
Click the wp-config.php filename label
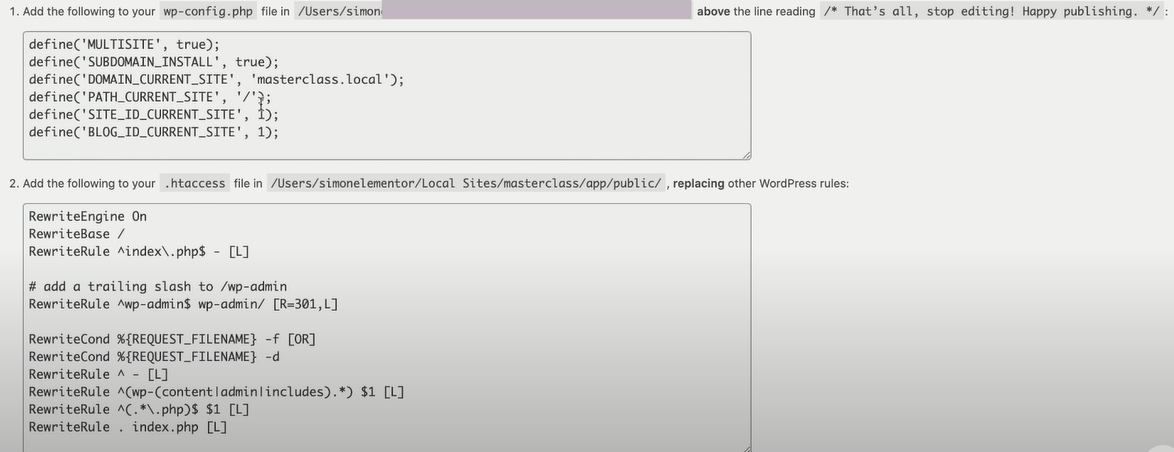pyautogui.click(x=209, y=11)
